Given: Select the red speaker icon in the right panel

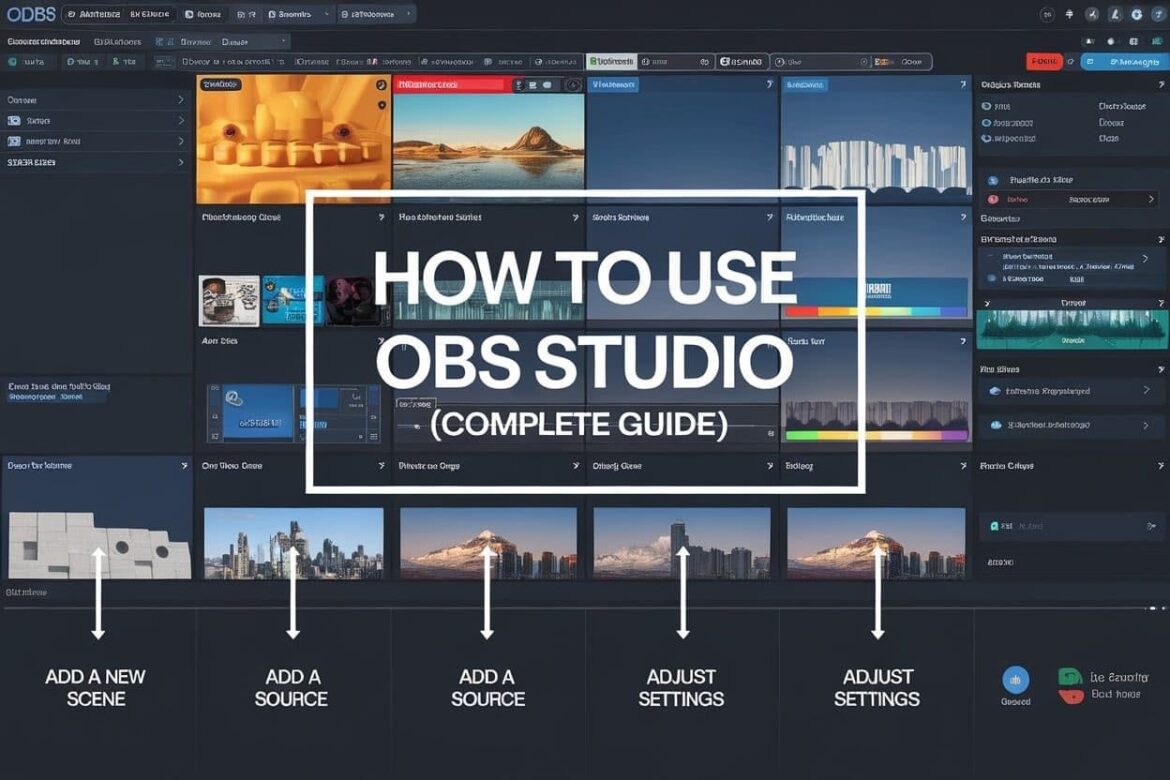Looking at the screenshot, I should pos(992,197).
